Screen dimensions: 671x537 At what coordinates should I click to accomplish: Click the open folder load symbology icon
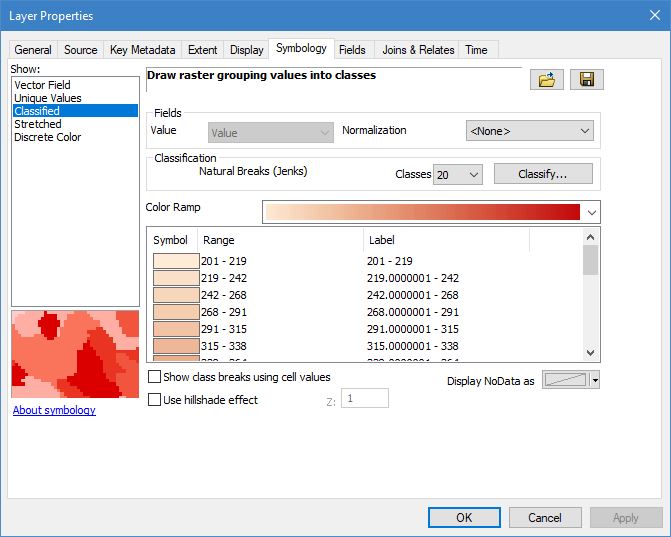[547, 80]
